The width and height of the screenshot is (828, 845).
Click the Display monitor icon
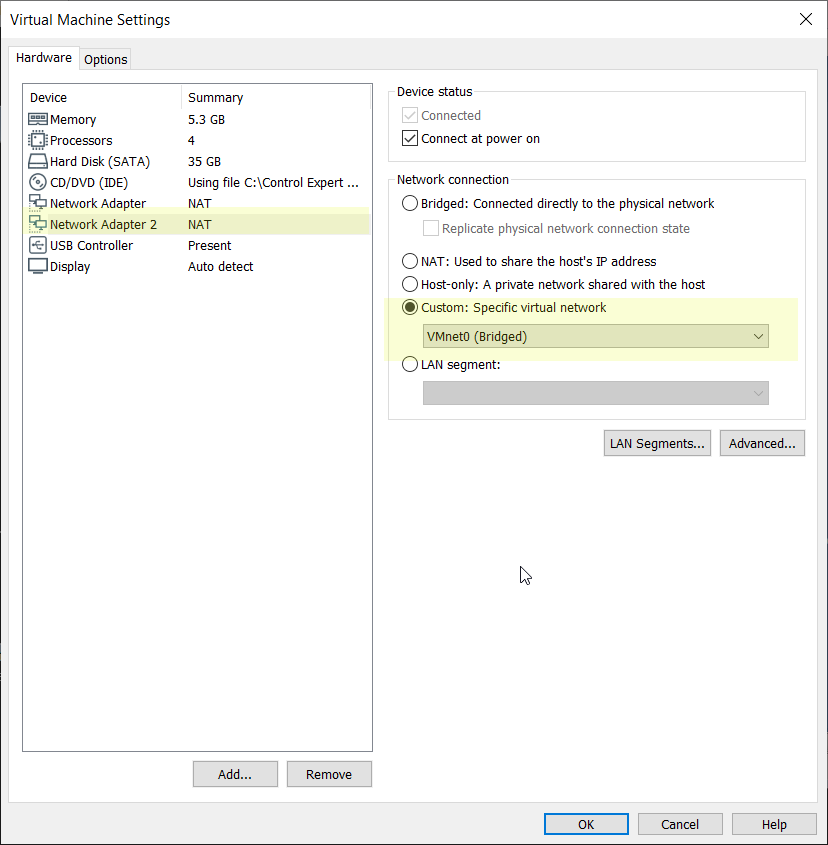click(37, 266)
